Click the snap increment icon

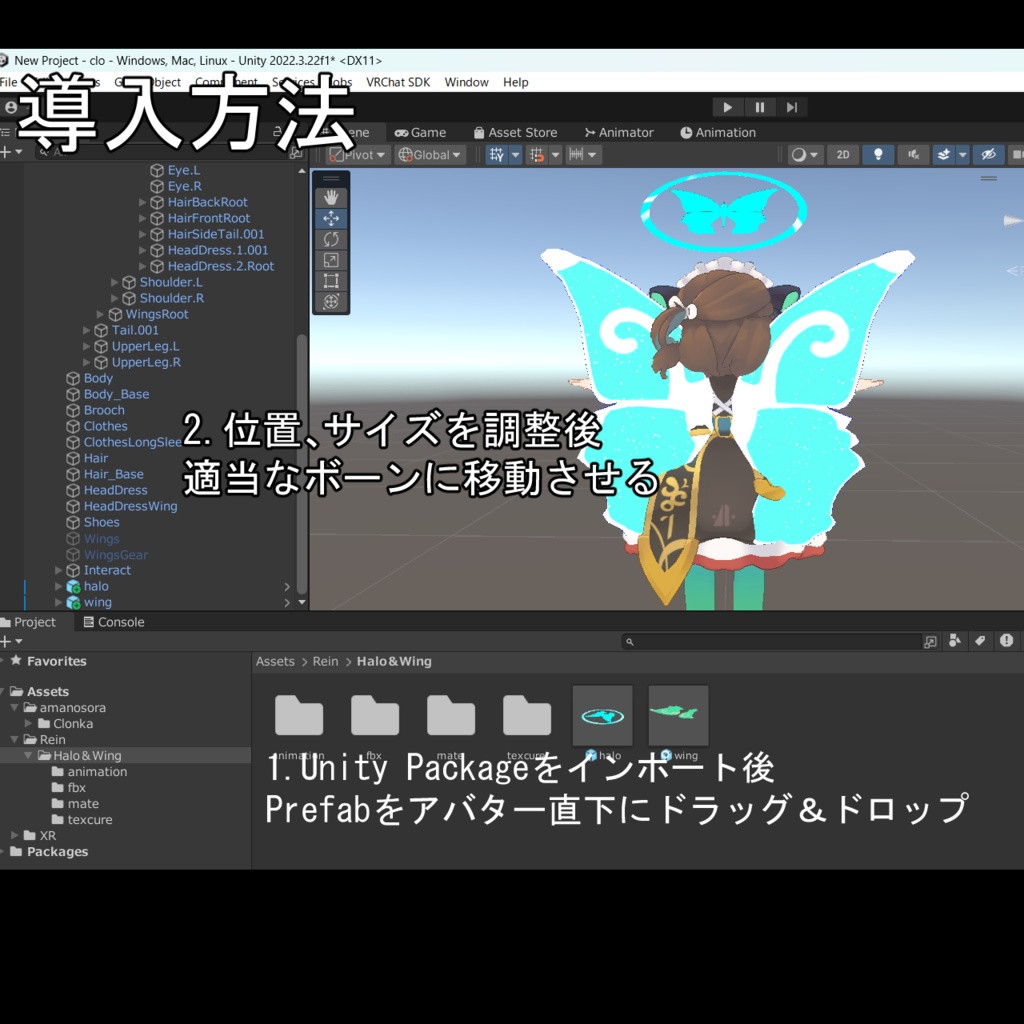(537, 155)
